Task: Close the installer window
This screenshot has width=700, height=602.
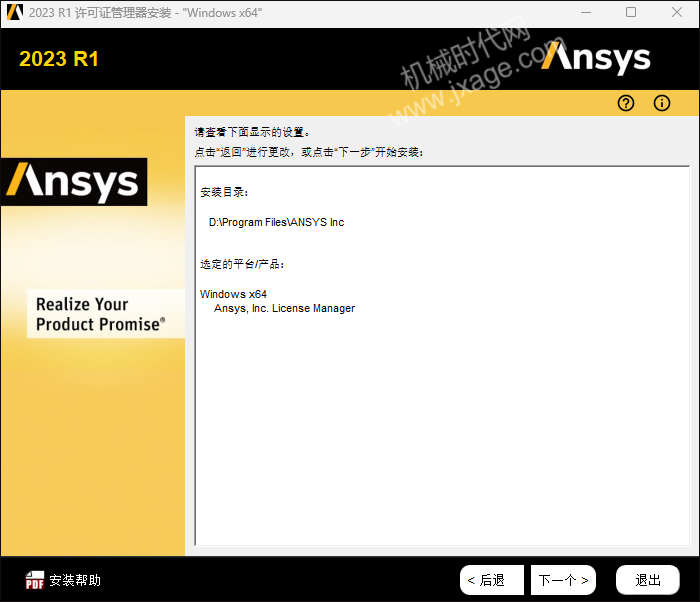Action: coord(677,13)
